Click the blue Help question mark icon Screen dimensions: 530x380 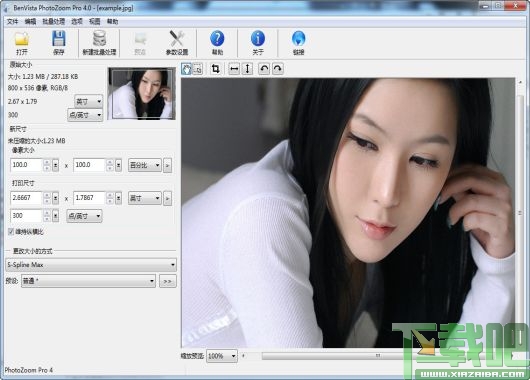[x=217, y=39]
